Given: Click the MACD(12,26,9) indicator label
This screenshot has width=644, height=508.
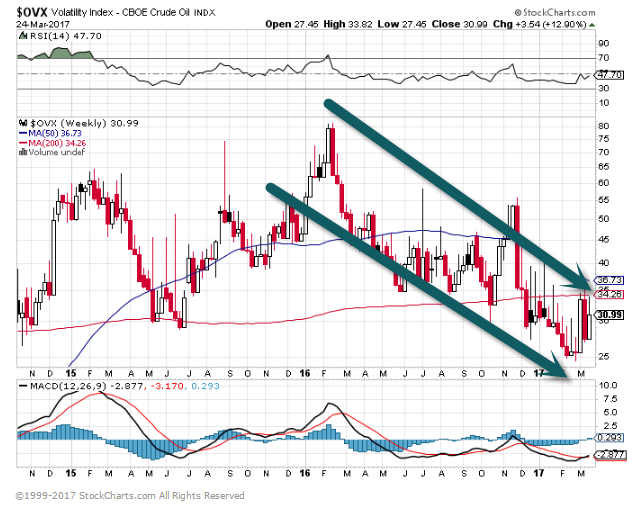Looking at the screenshot, I should (69, 386).
